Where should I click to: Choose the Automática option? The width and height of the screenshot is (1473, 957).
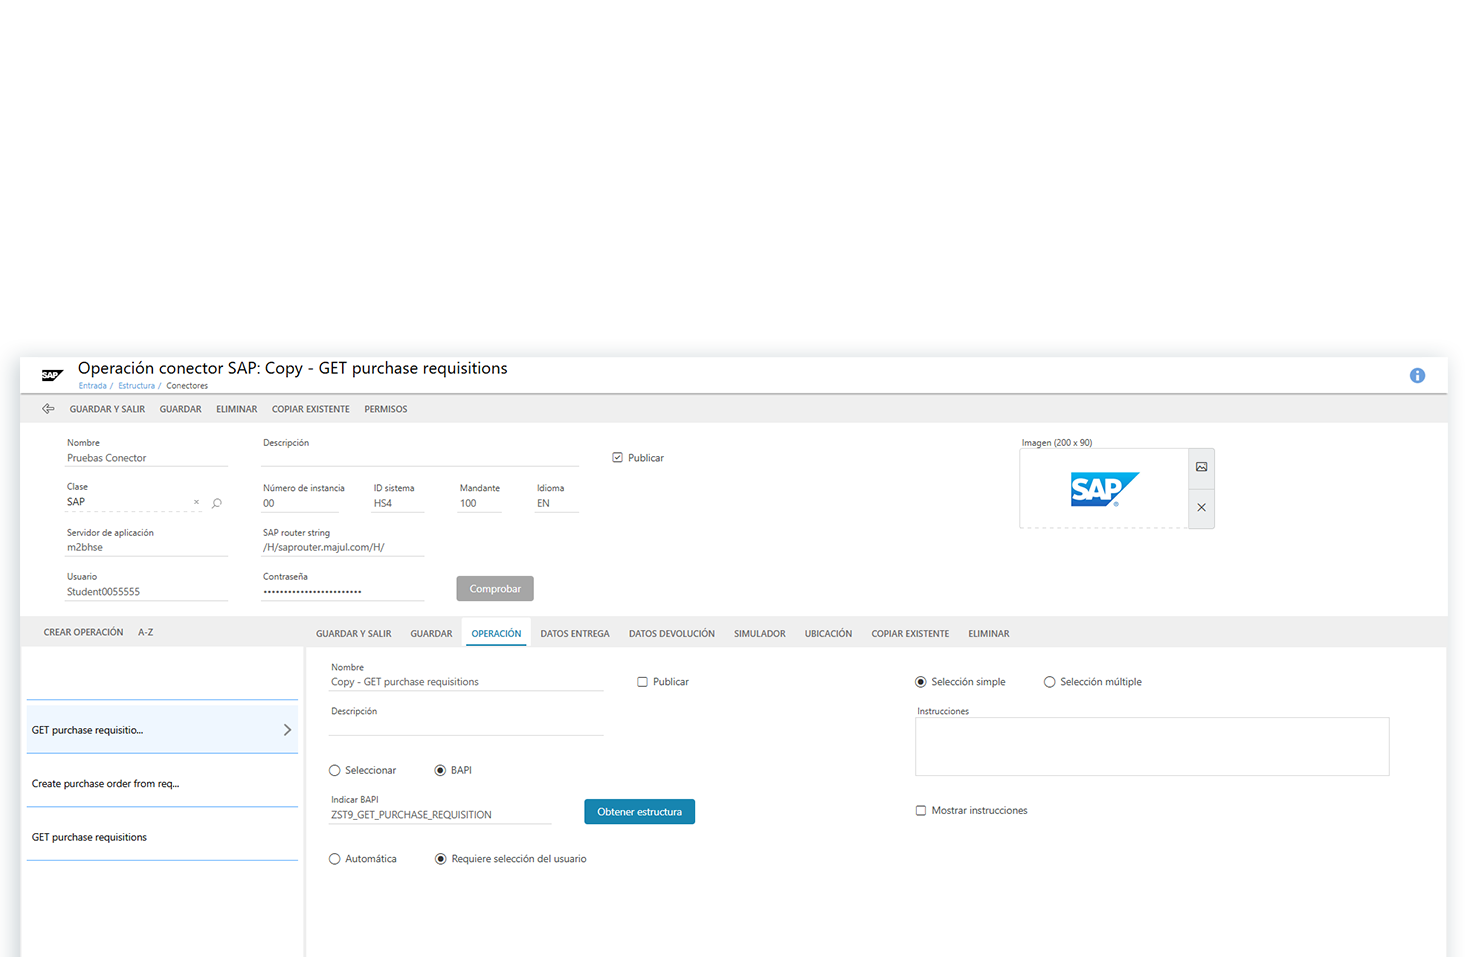(334, 858)
